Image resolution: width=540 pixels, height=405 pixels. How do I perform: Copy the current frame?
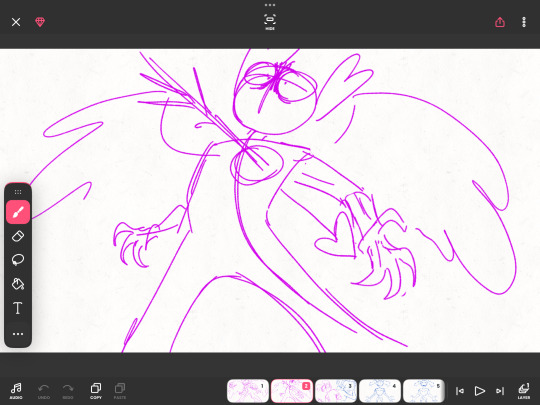point(96,391)
